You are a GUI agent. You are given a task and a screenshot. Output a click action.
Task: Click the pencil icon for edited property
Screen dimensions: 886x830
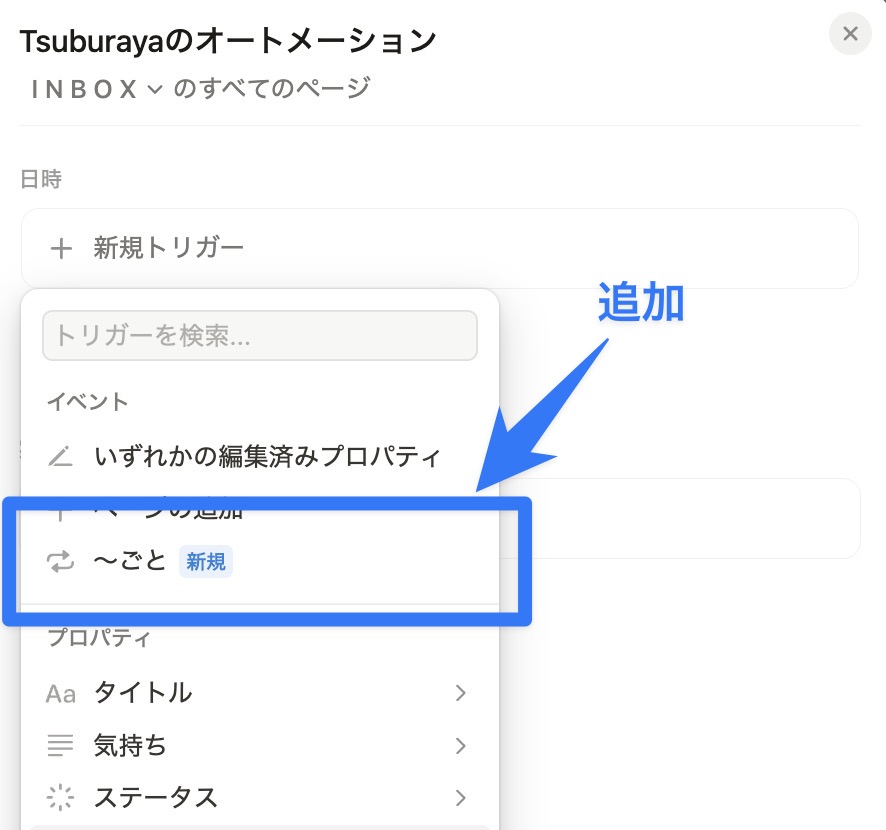pyautogui.click(x=60, y=456)
